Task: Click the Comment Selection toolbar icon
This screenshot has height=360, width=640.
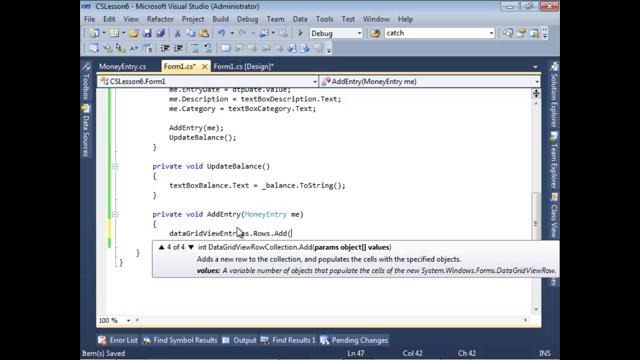Action: tap(195, 49)
